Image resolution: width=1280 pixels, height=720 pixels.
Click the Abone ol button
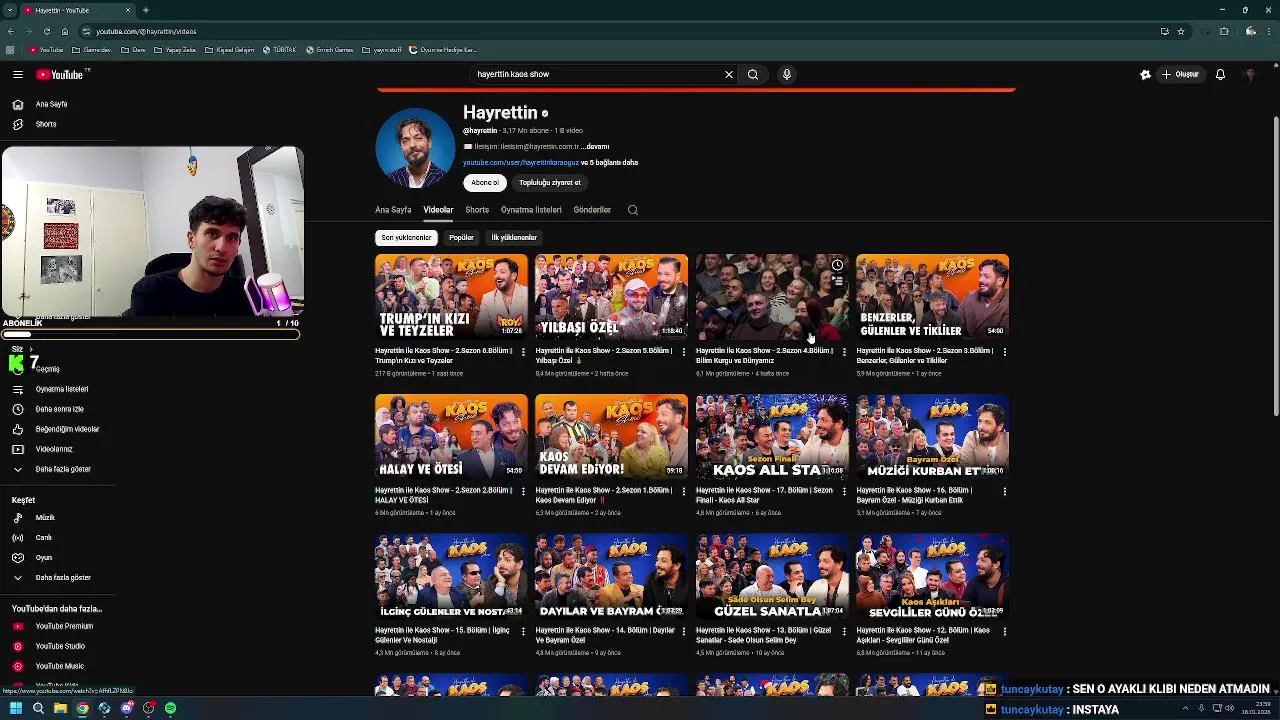[485, 183]
